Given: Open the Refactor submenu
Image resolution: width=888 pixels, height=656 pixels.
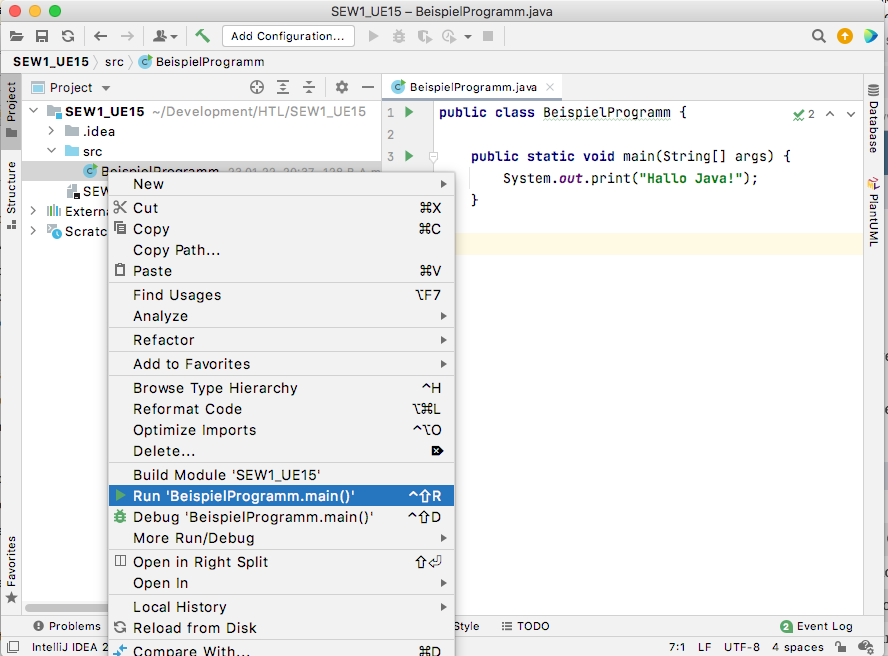Looking at the screenshot, I should [x=281, y=340].
